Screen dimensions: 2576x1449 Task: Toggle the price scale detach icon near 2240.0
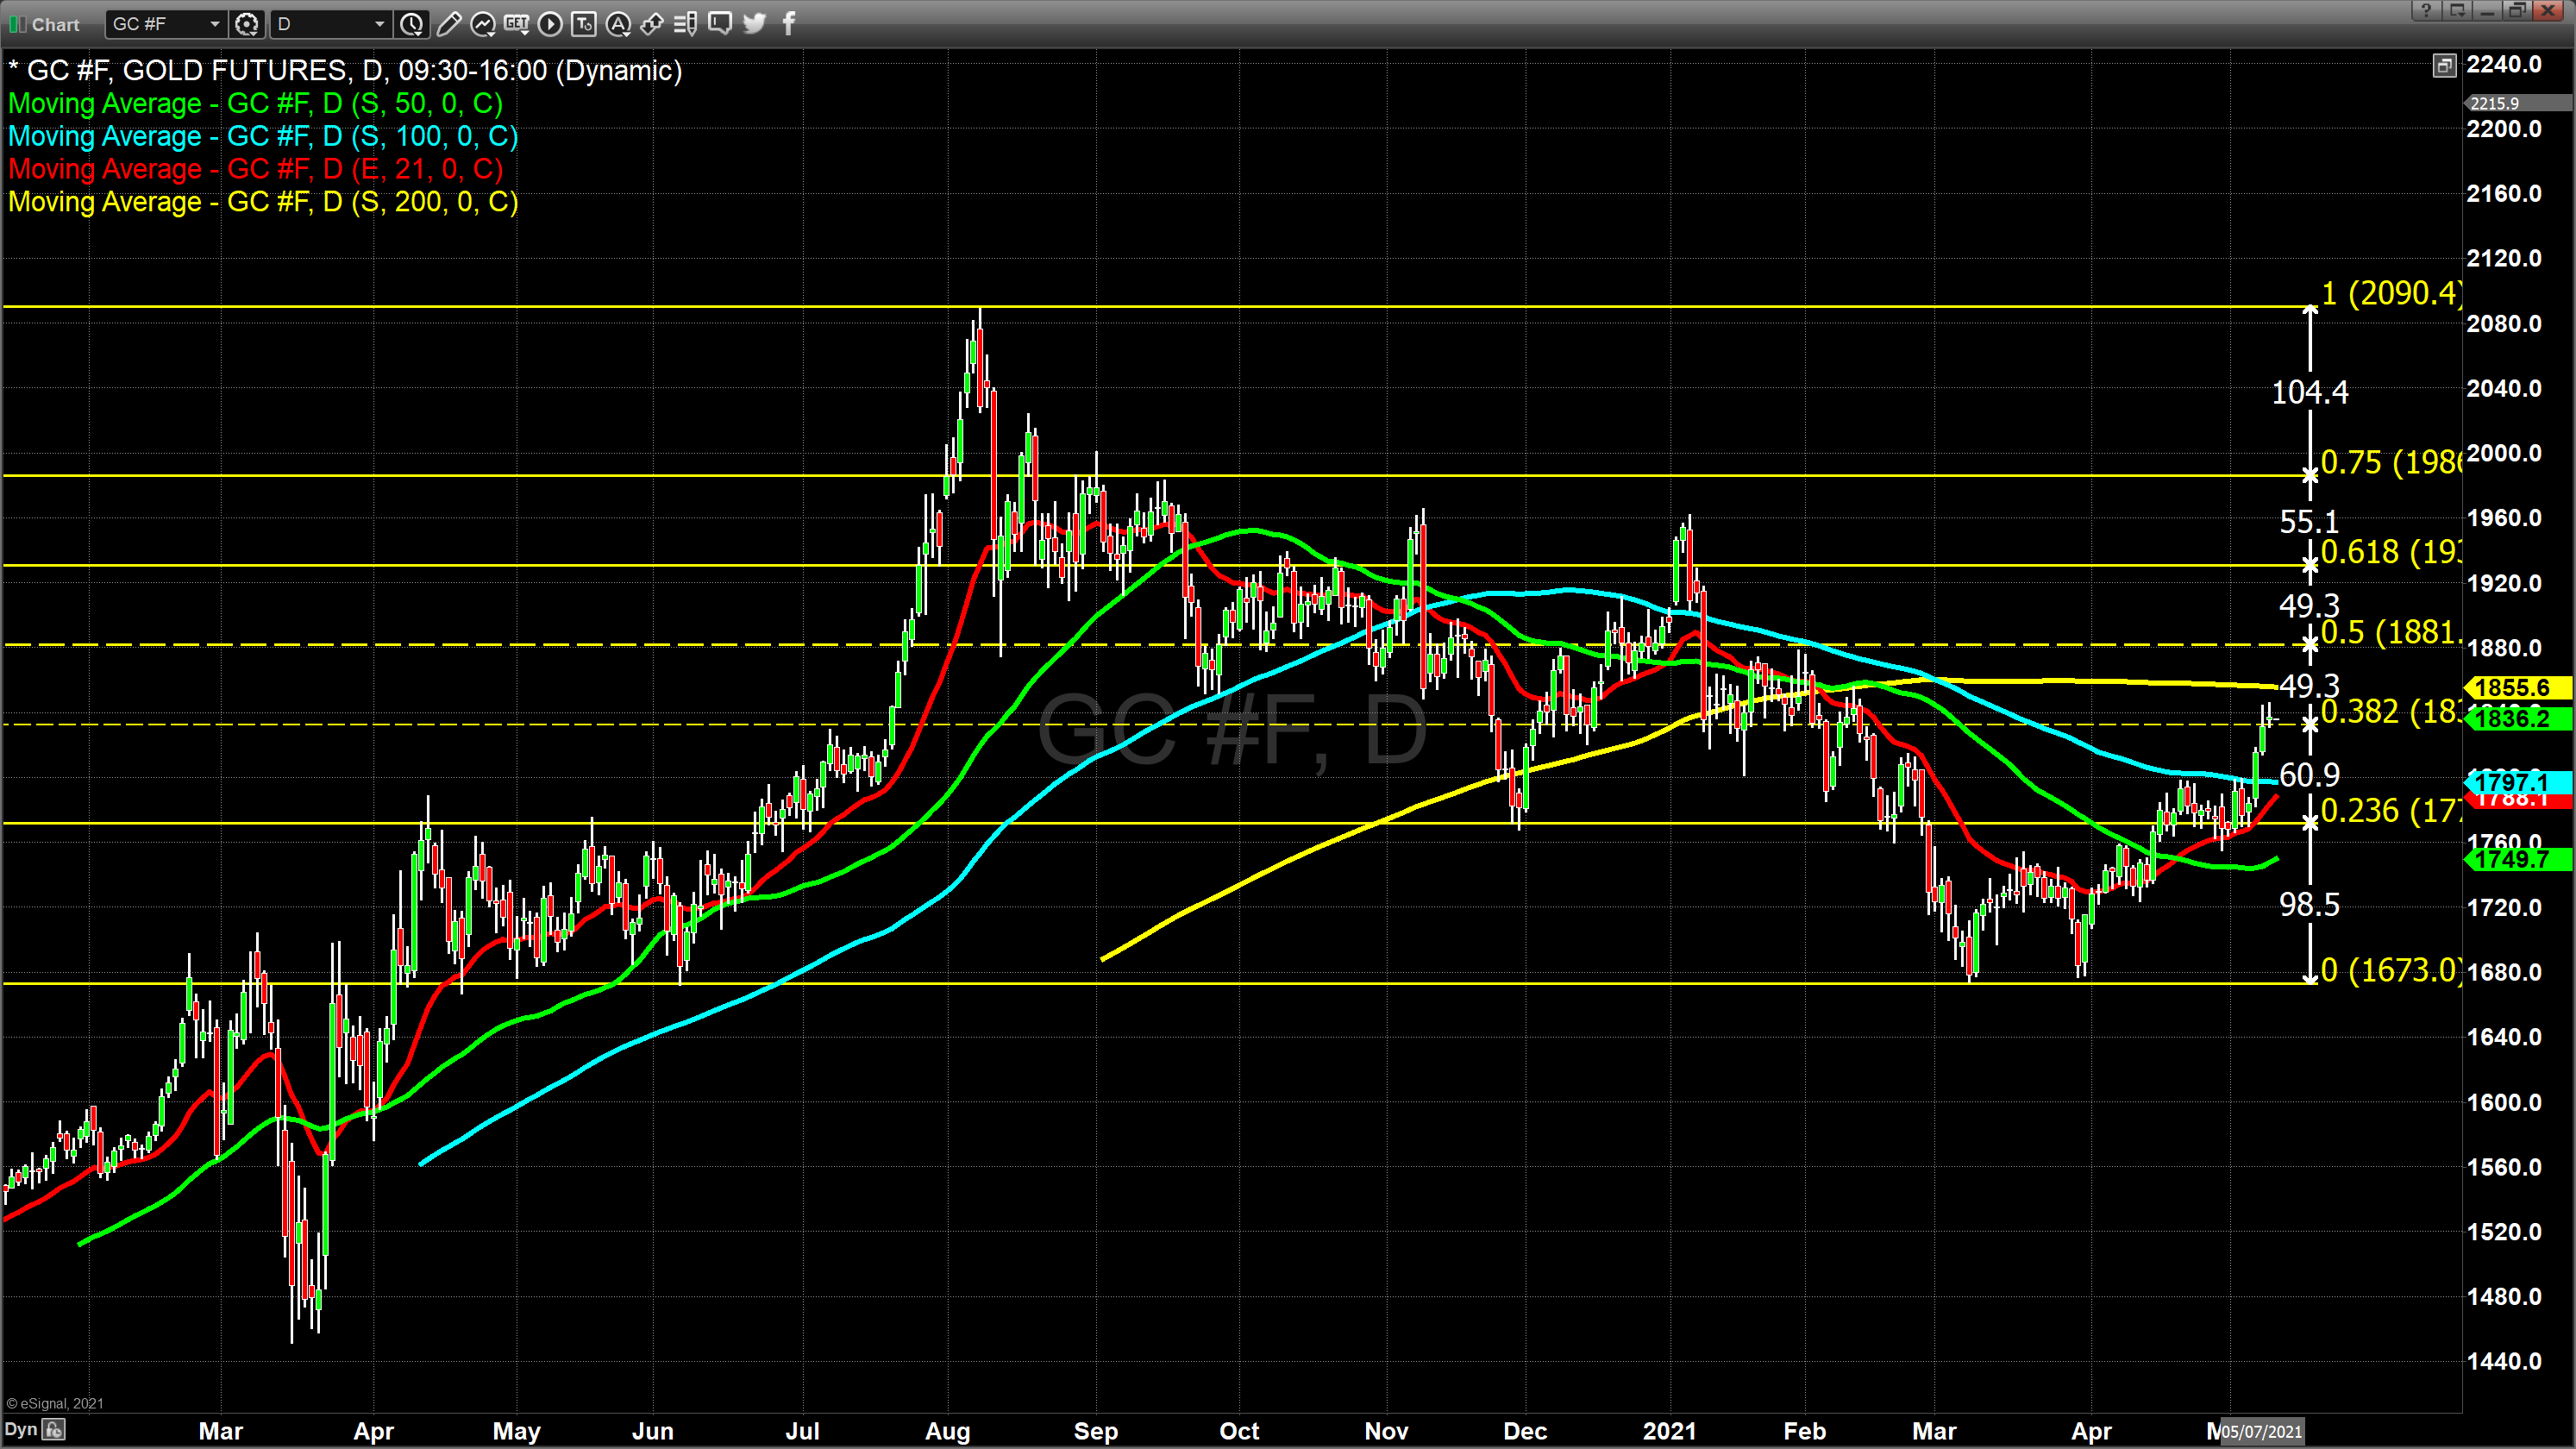2444,66
